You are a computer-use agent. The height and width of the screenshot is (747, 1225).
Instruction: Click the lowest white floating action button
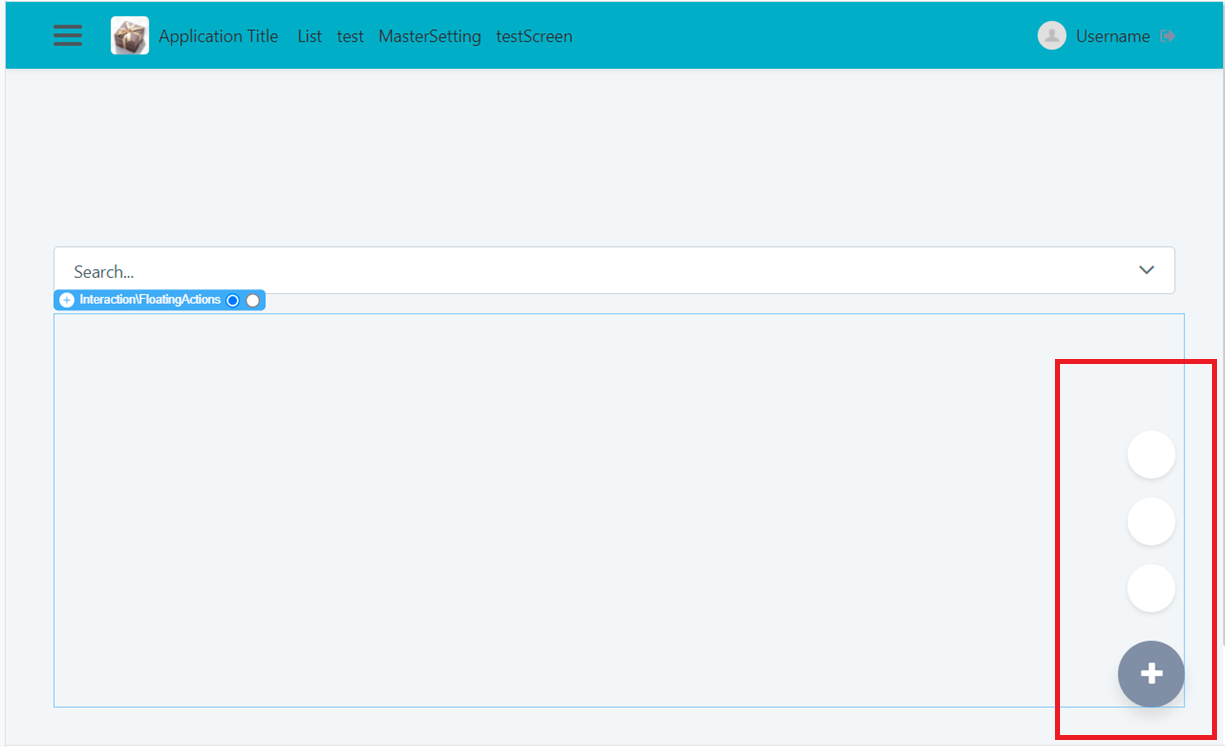click(x=1151, y=588)
